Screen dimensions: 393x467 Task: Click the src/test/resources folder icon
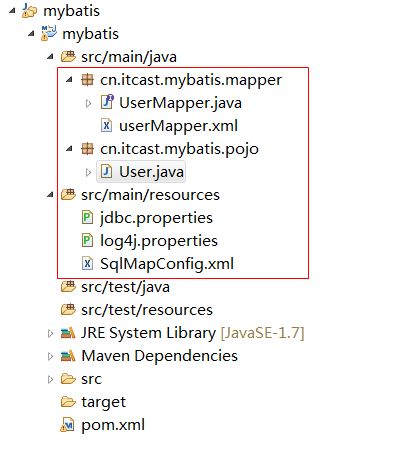[x=68, y=310]
